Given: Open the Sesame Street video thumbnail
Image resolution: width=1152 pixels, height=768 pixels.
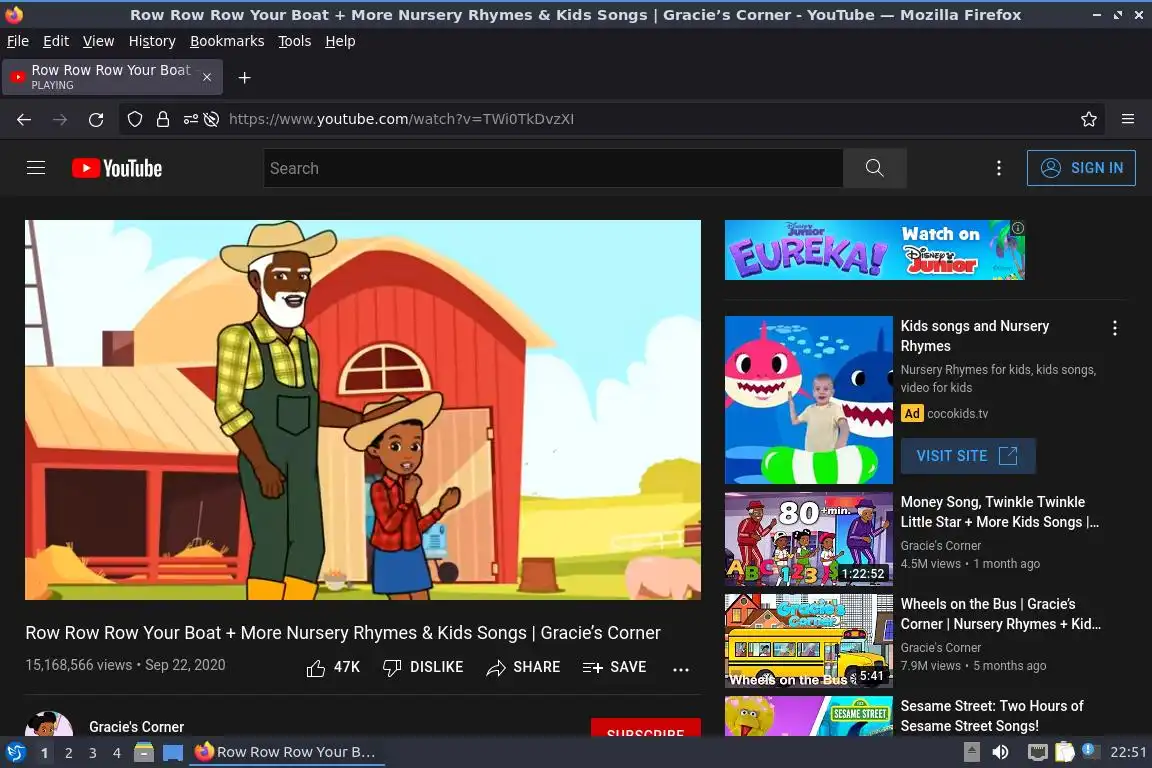Looking at the screenshot, I should tap(809, 716).
